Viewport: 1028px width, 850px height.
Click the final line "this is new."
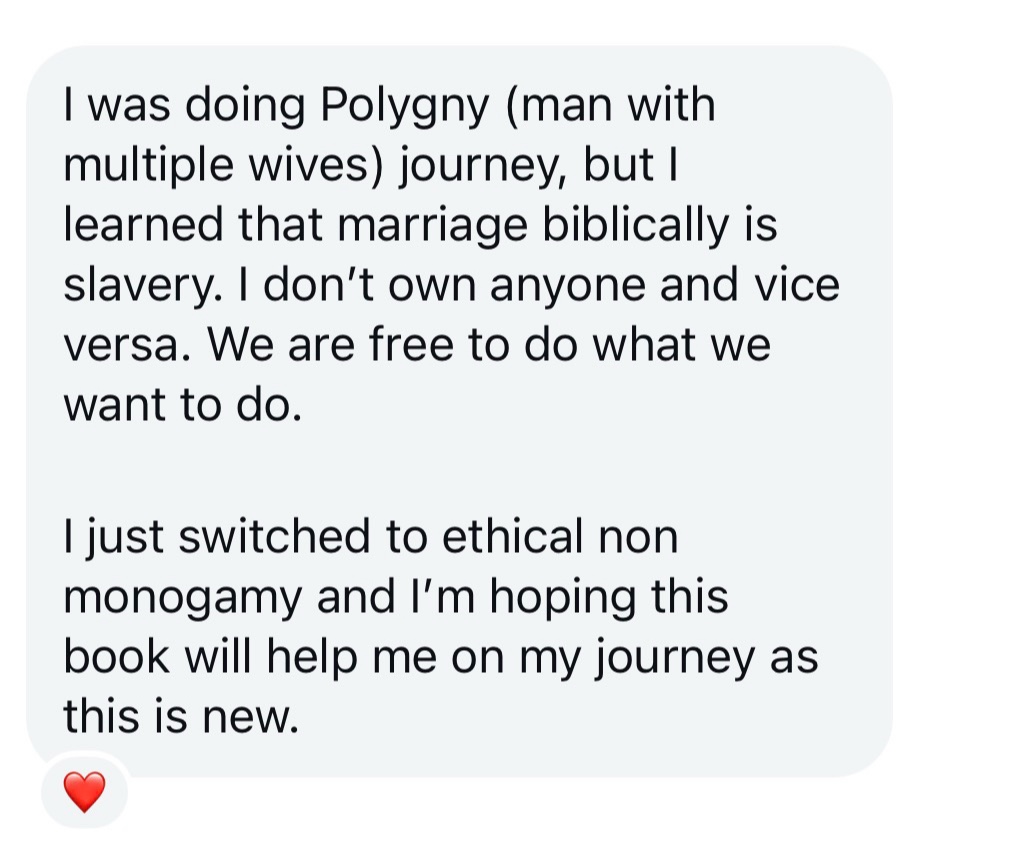[181, 717]
